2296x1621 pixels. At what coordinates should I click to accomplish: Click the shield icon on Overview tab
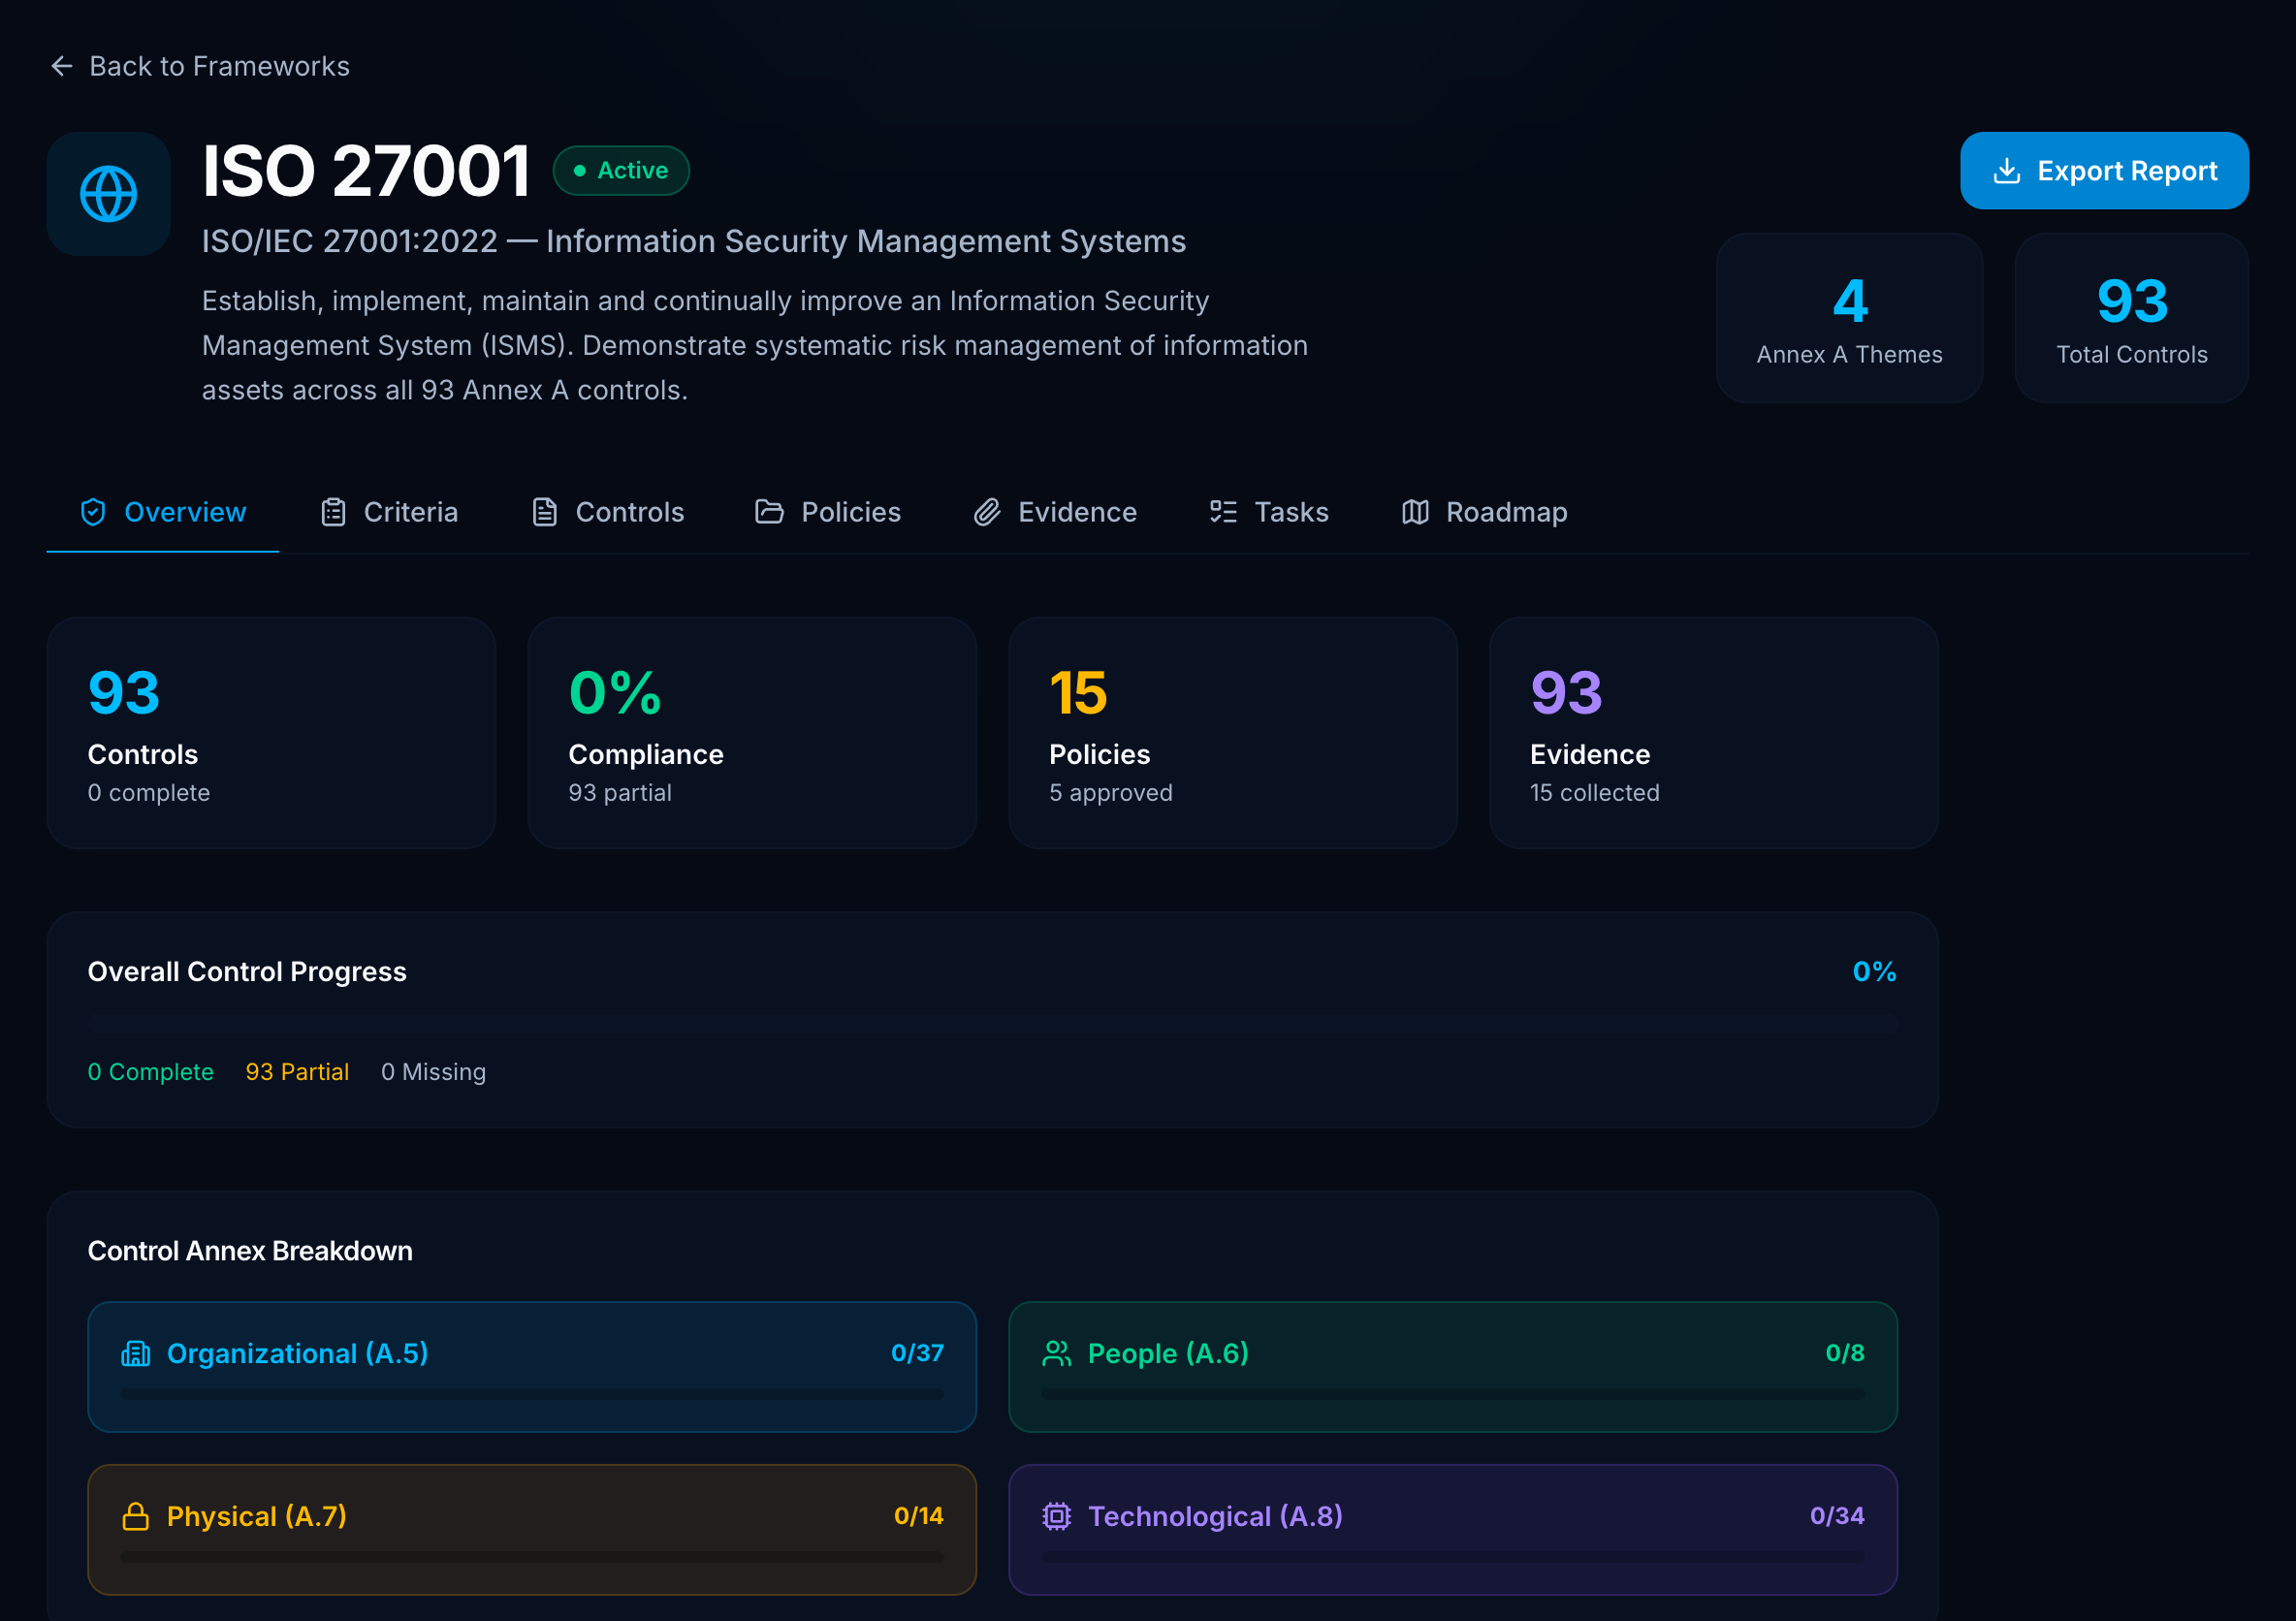[93, 512]
